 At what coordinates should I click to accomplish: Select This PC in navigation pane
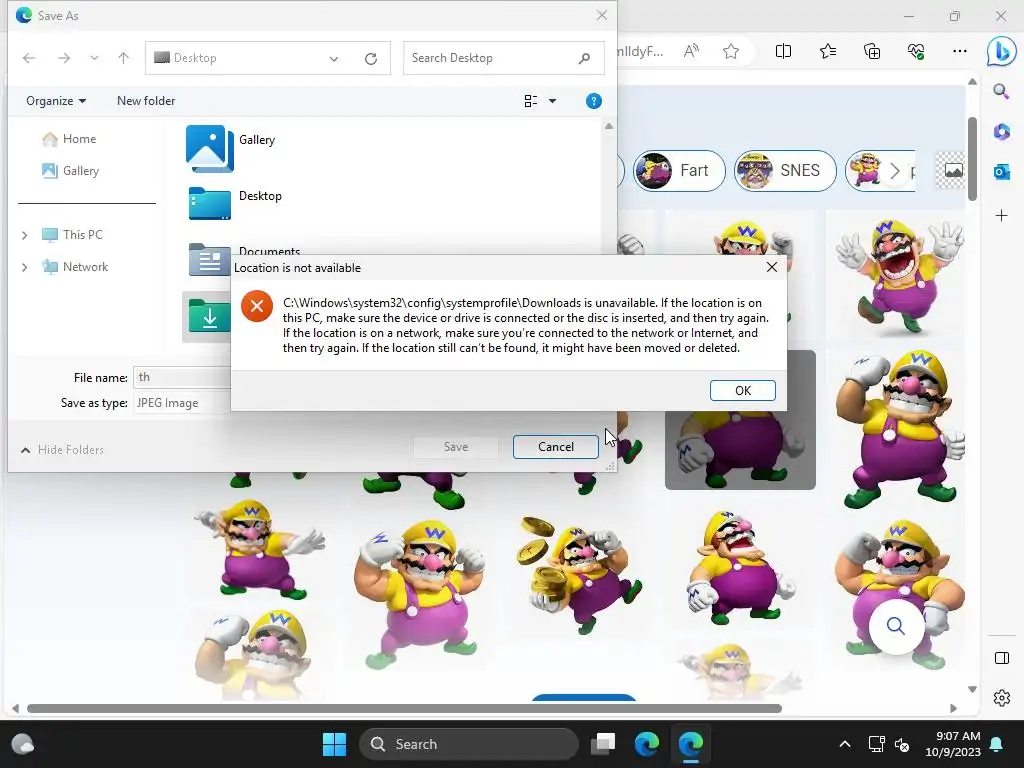coord(72,235)
